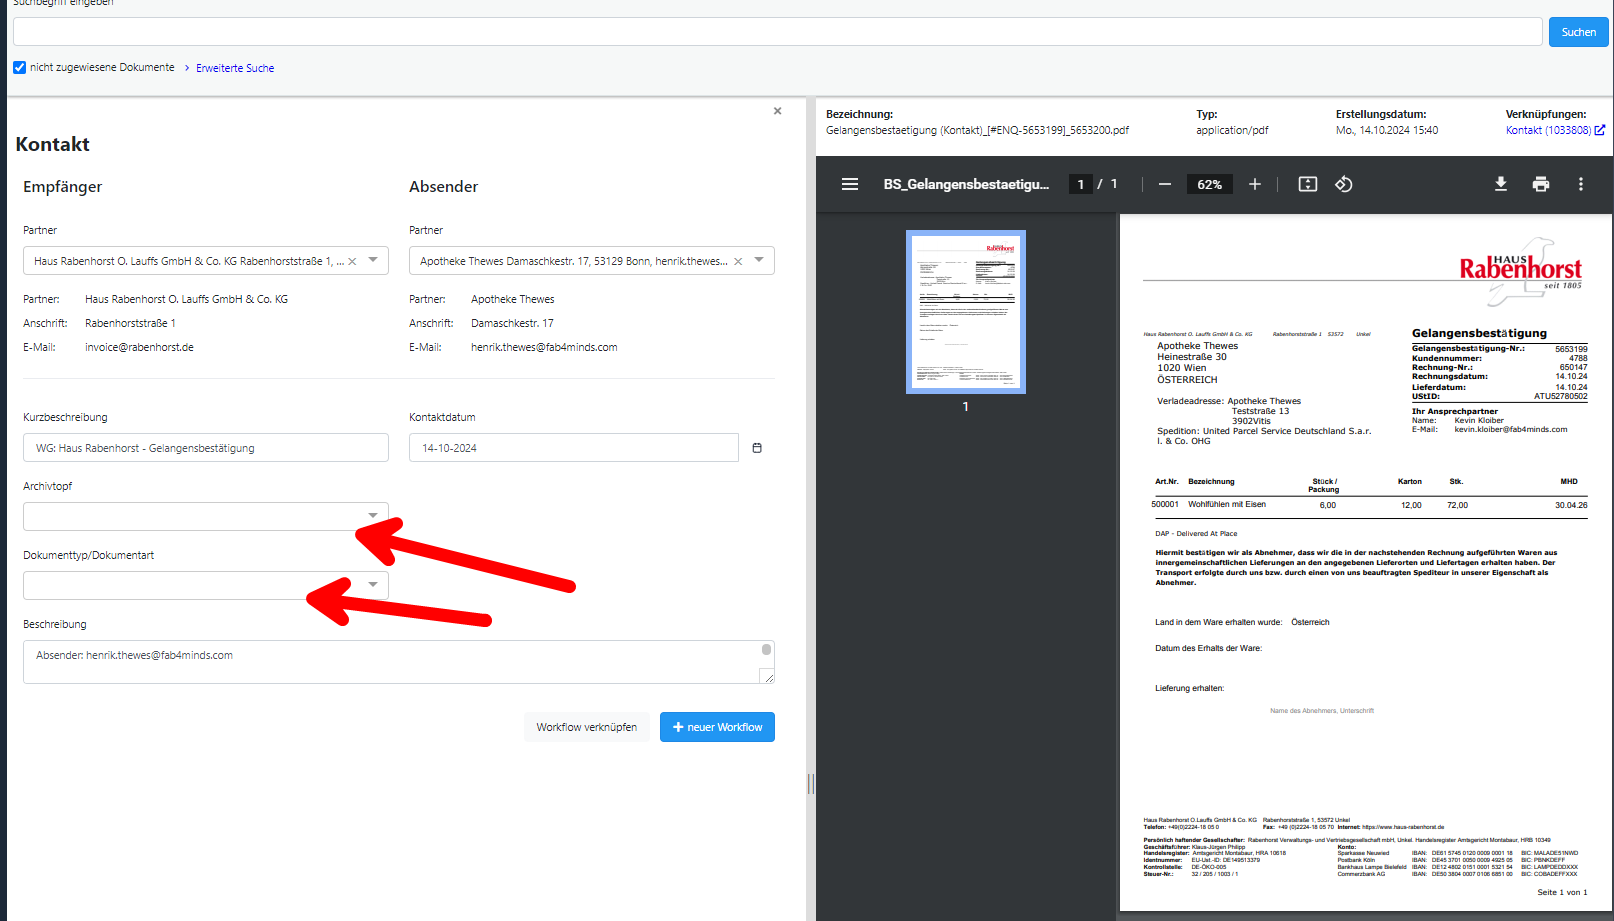Expand the Archivtopf dropdown
This screenshot has width=1614, height=921.
pyautogui.click(x=373, y=516)
